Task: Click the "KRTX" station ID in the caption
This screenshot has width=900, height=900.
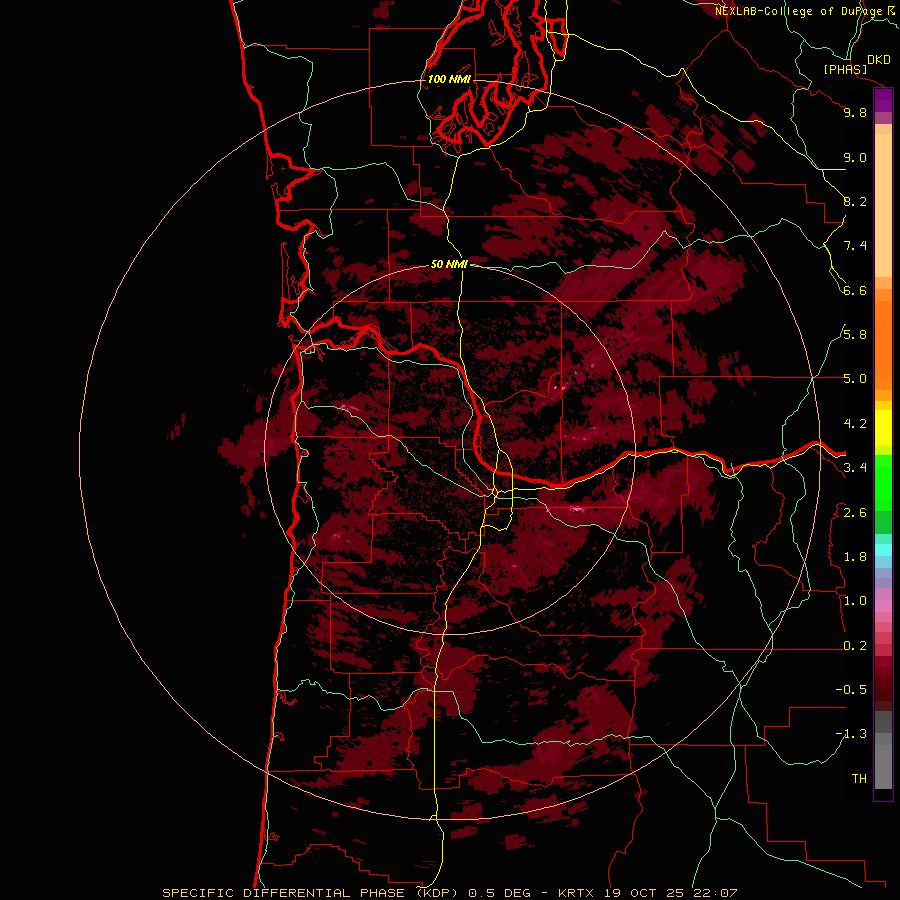Action: [575, 893]
